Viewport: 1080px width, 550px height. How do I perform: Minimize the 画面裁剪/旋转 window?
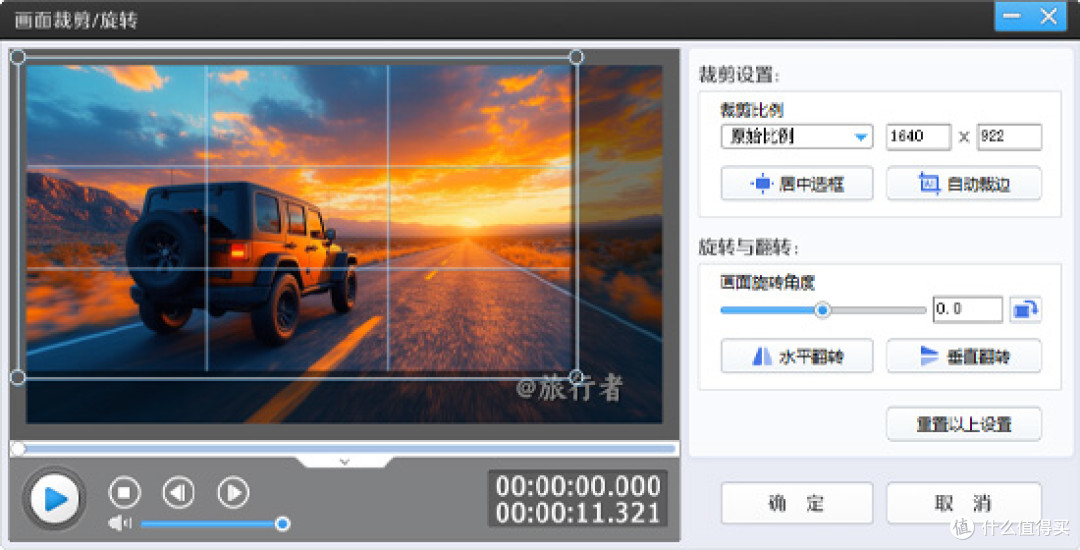coord(1012,17)
